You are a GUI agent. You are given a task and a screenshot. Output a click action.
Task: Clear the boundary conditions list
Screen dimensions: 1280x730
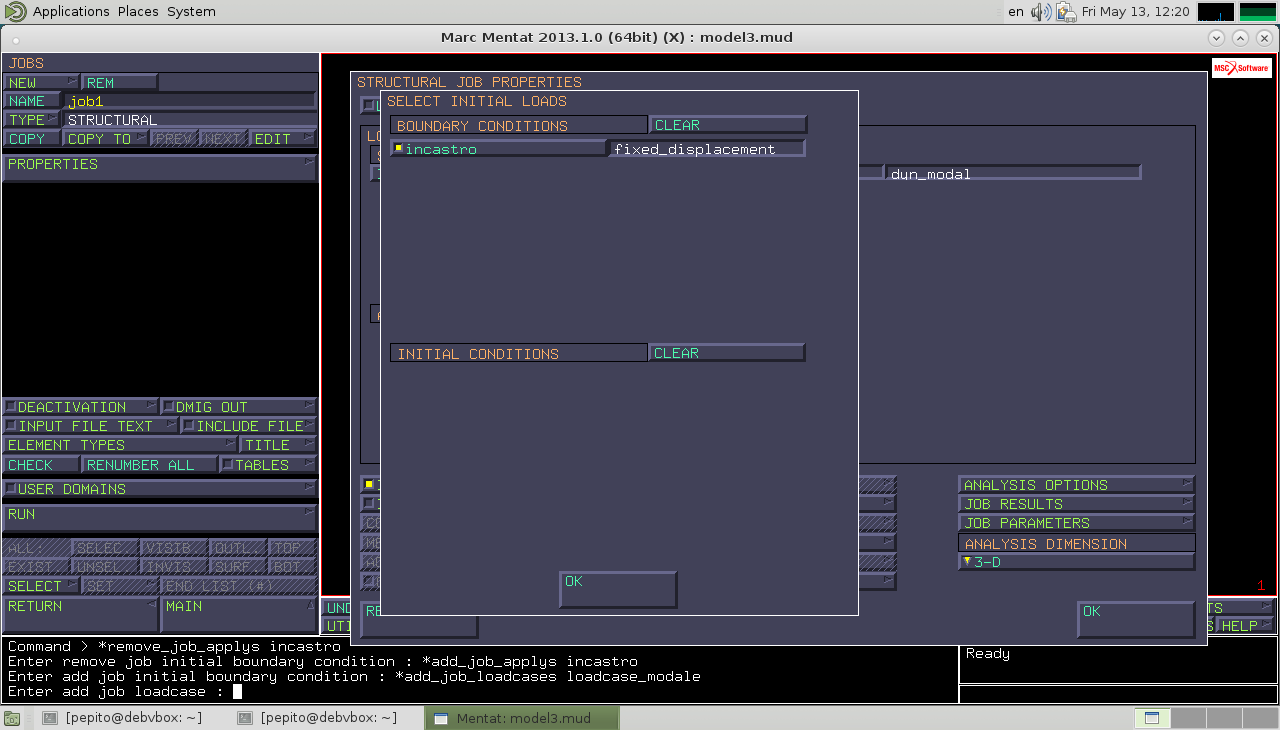pyautogui.click(x=727, y=125)
